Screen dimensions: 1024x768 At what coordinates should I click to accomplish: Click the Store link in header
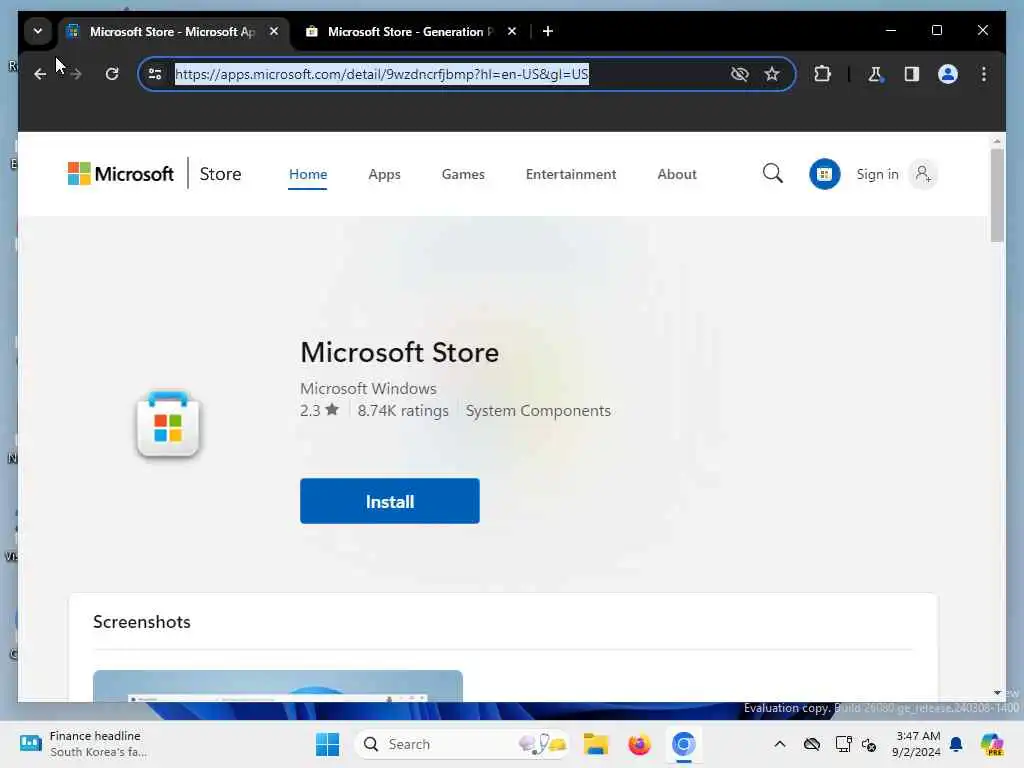(220, 174)
